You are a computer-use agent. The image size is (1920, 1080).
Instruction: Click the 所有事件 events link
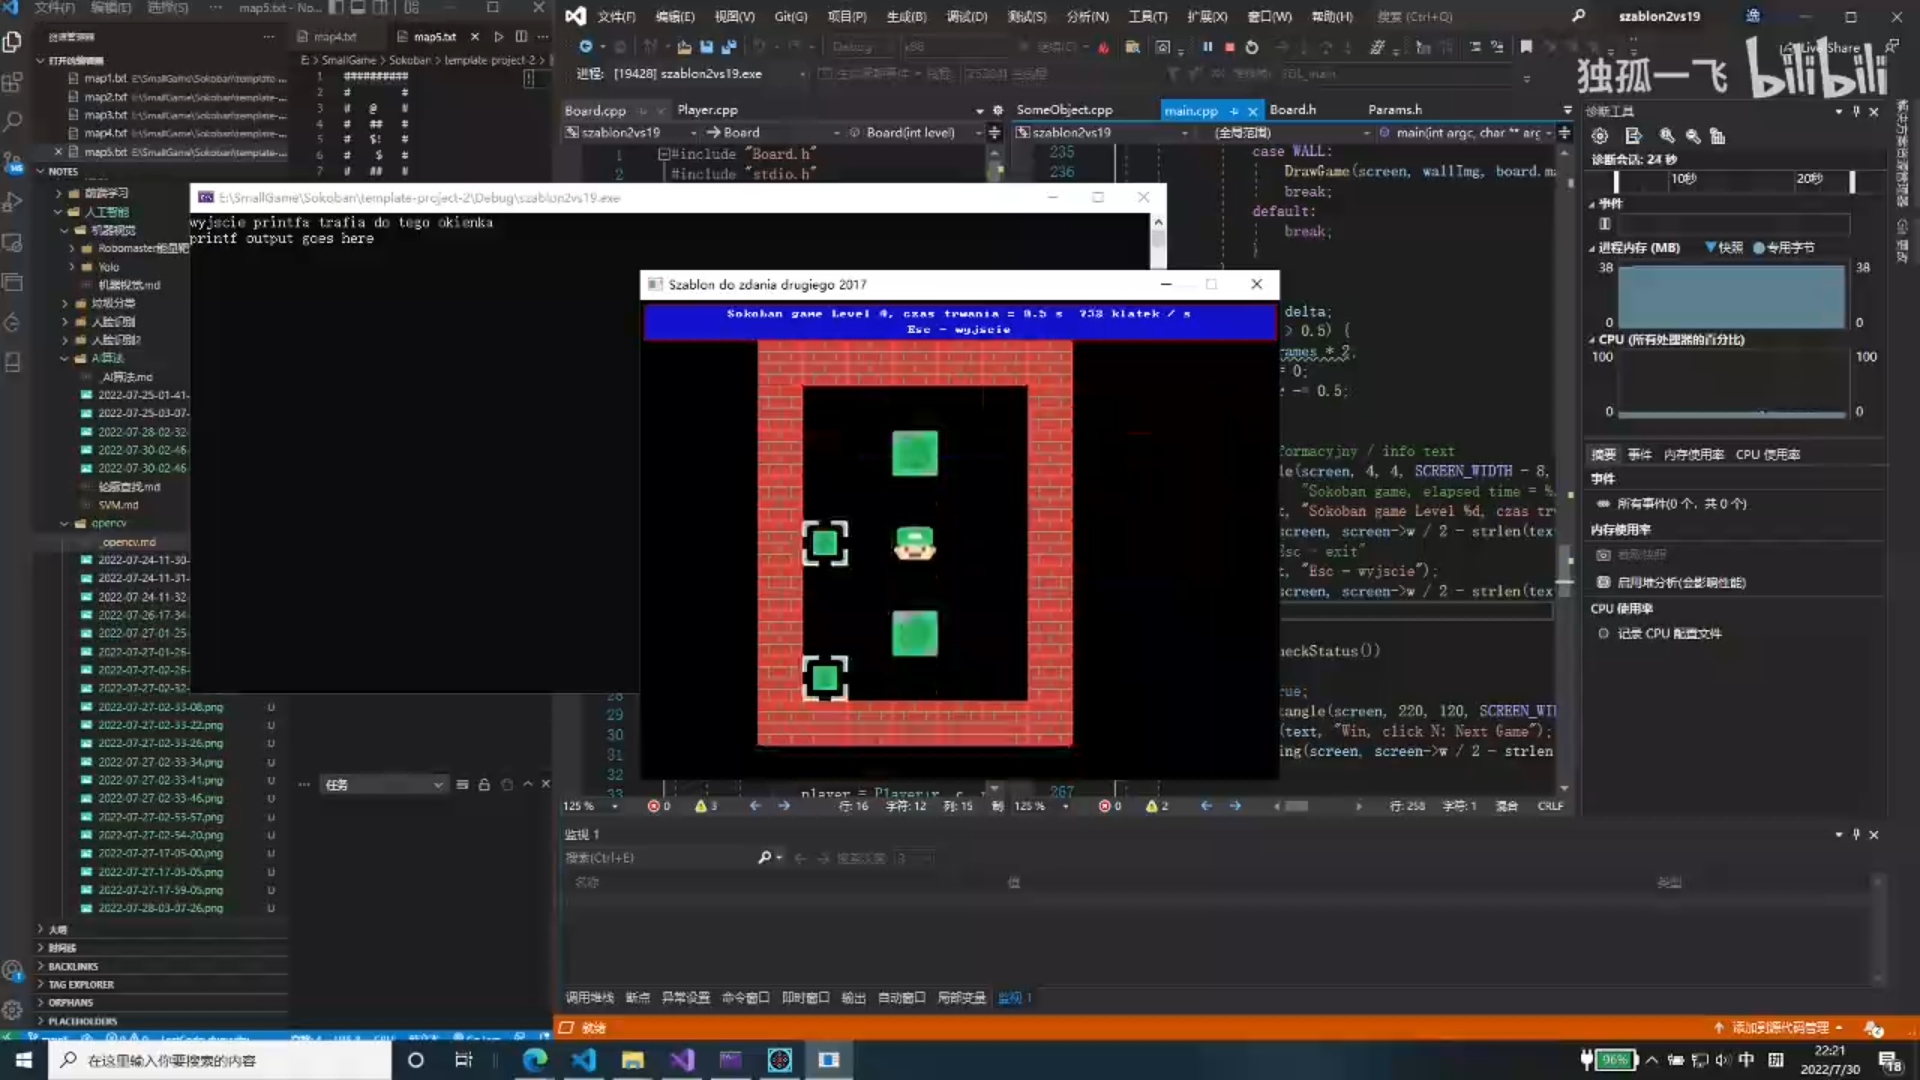pos(1680,504)
